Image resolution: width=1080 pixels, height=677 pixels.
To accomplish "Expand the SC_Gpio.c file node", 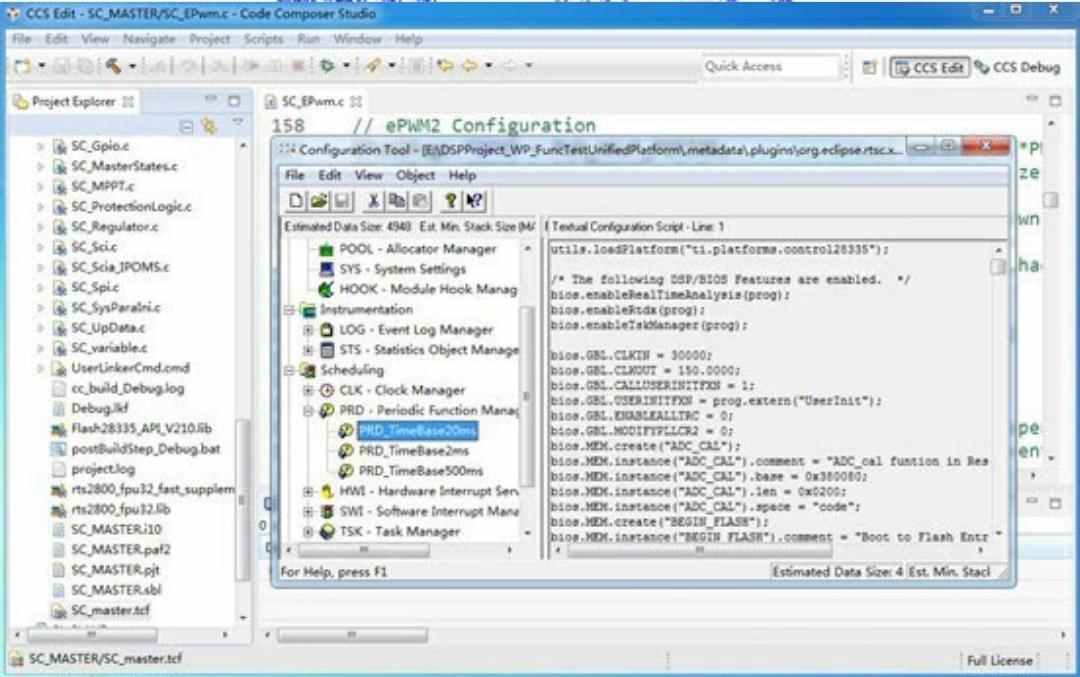I will (40, 146).
